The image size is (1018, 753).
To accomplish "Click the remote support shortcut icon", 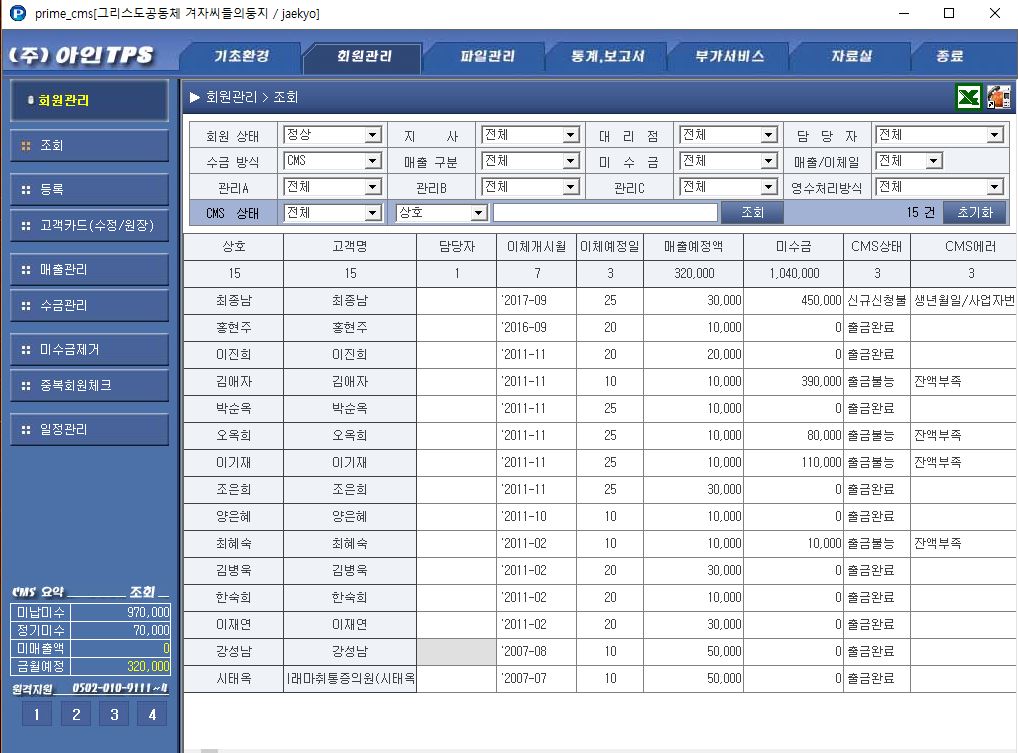I will coord(998,97).
